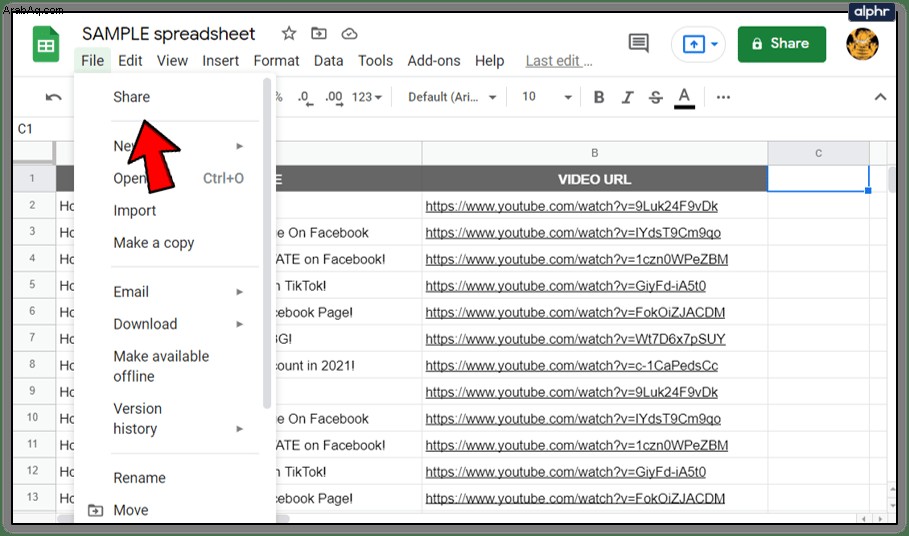Expand the Download submenu

(x=178, y=324)
